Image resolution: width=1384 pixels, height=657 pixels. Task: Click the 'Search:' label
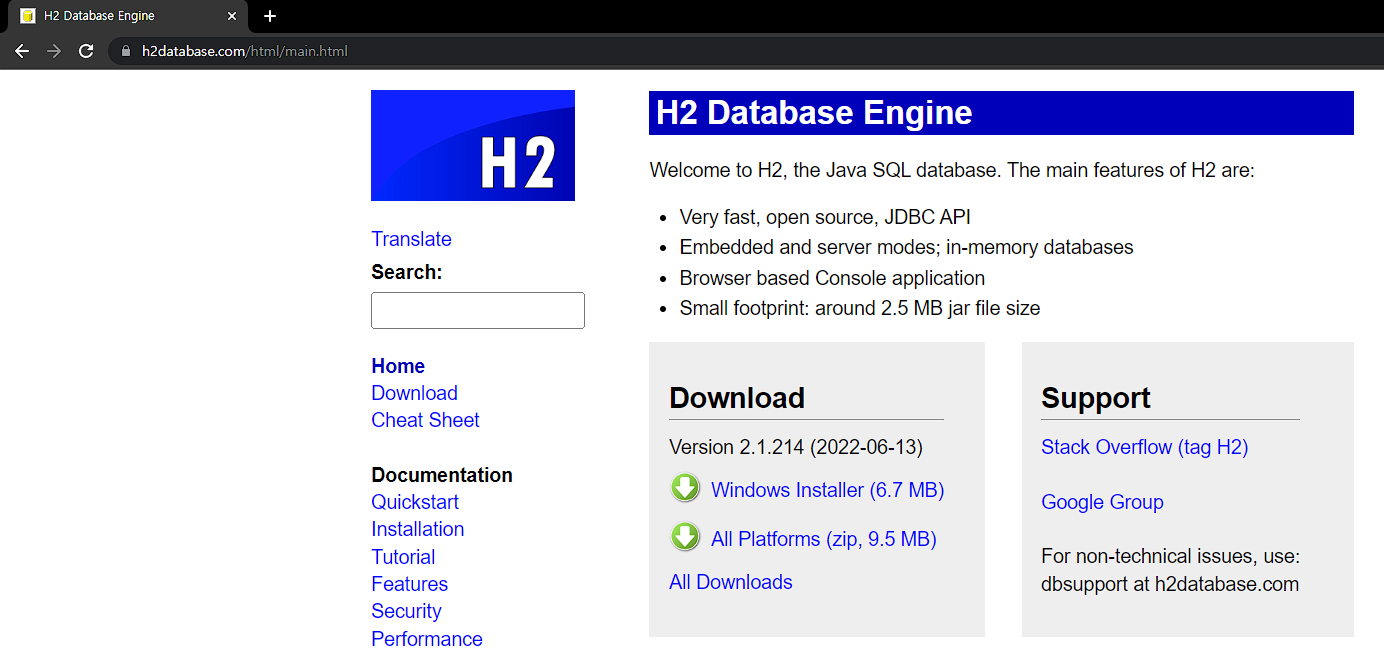407,272
